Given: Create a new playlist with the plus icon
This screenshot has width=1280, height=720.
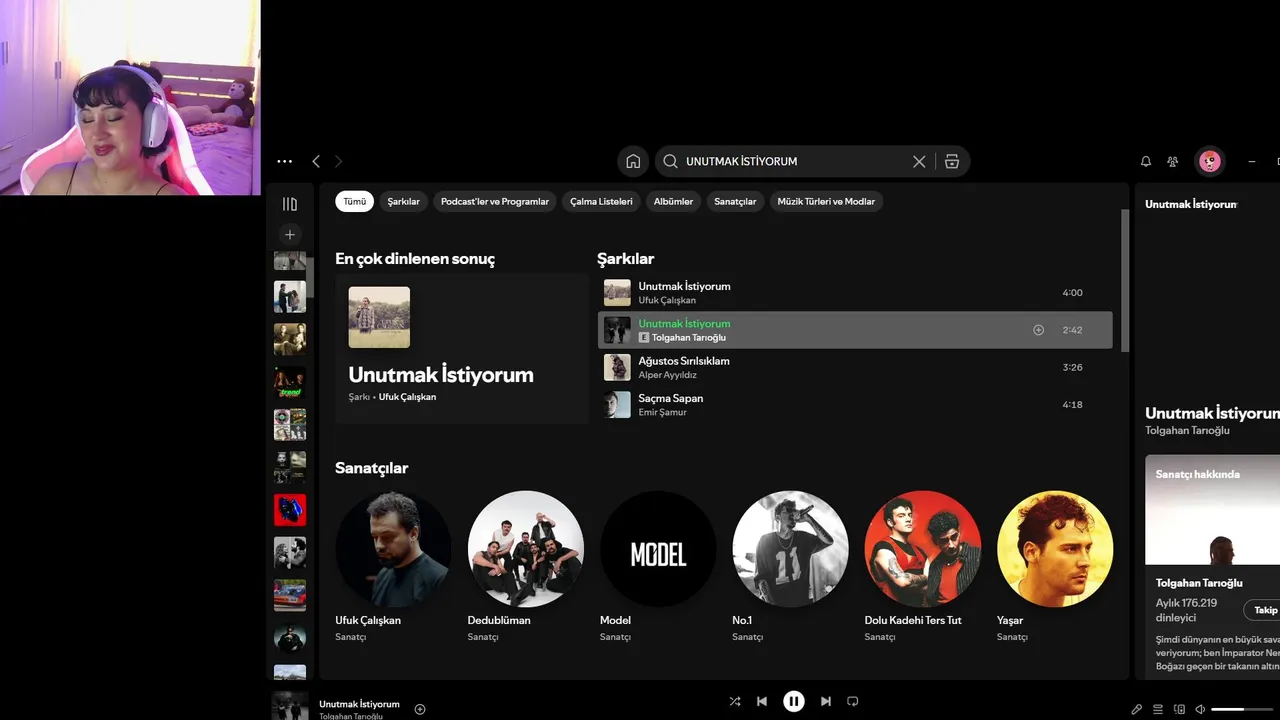Looking at the screenshot, I should coord(290,234).
